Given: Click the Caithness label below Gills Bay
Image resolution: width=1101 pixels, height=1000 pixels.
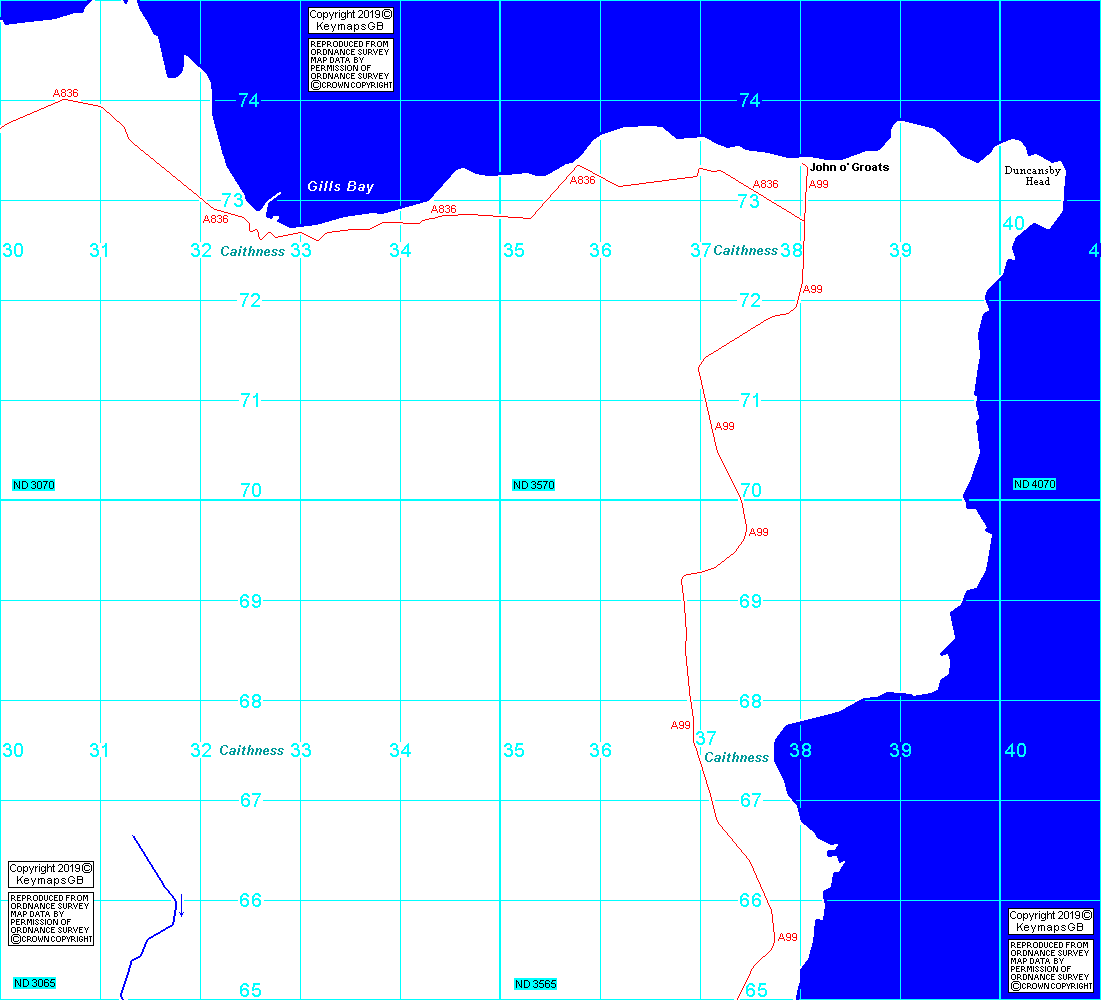Looking at the screenshot, I should point(252,252).
